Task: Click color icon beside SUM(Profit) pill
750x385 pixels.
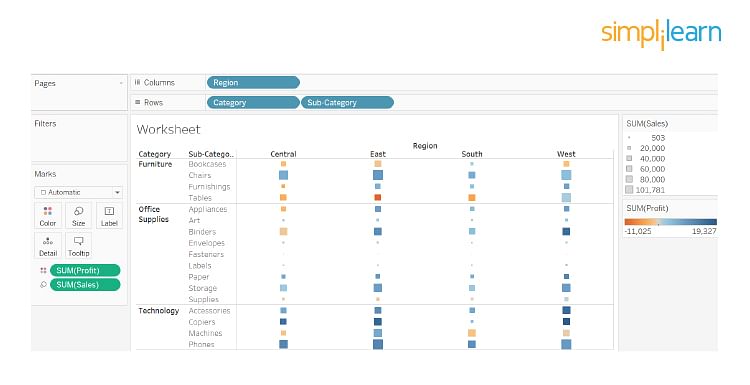Action: click(x=43, y=271)
